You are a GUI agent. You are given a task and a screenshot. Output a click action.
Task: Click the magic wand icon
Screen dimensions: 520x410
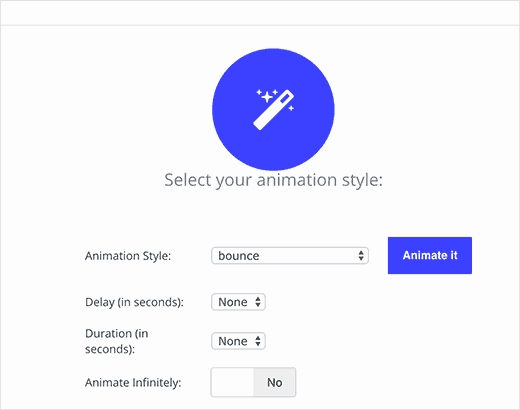tap(274, 109)
